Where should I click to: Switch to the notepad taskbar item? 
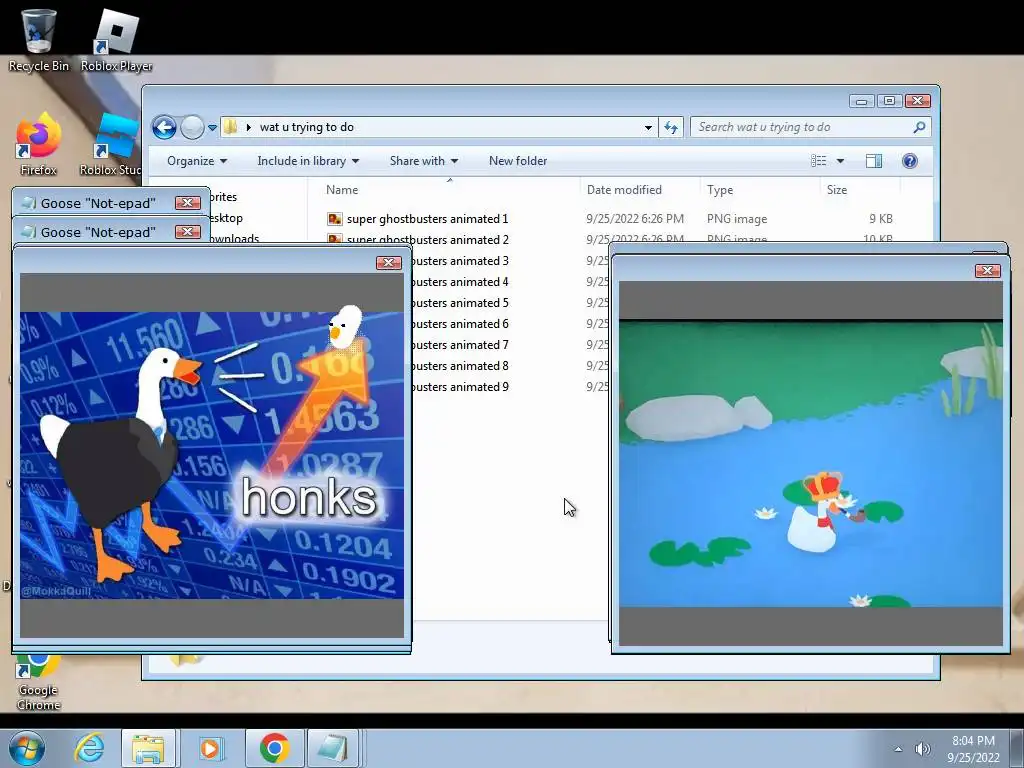(333, 748)
